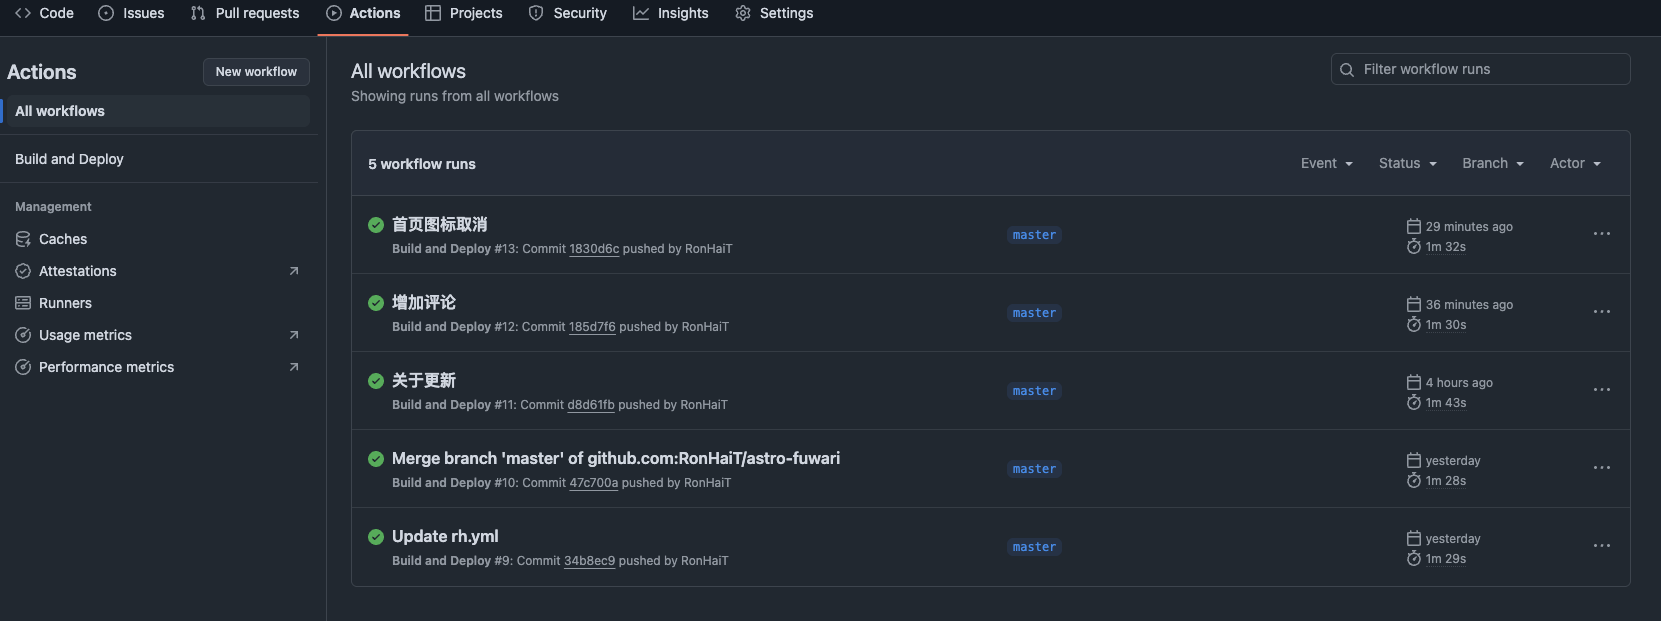1661x621 pixels.
Task: Open workflow run 关于更新
Action: pyautogui.click(x=424, y=380)
